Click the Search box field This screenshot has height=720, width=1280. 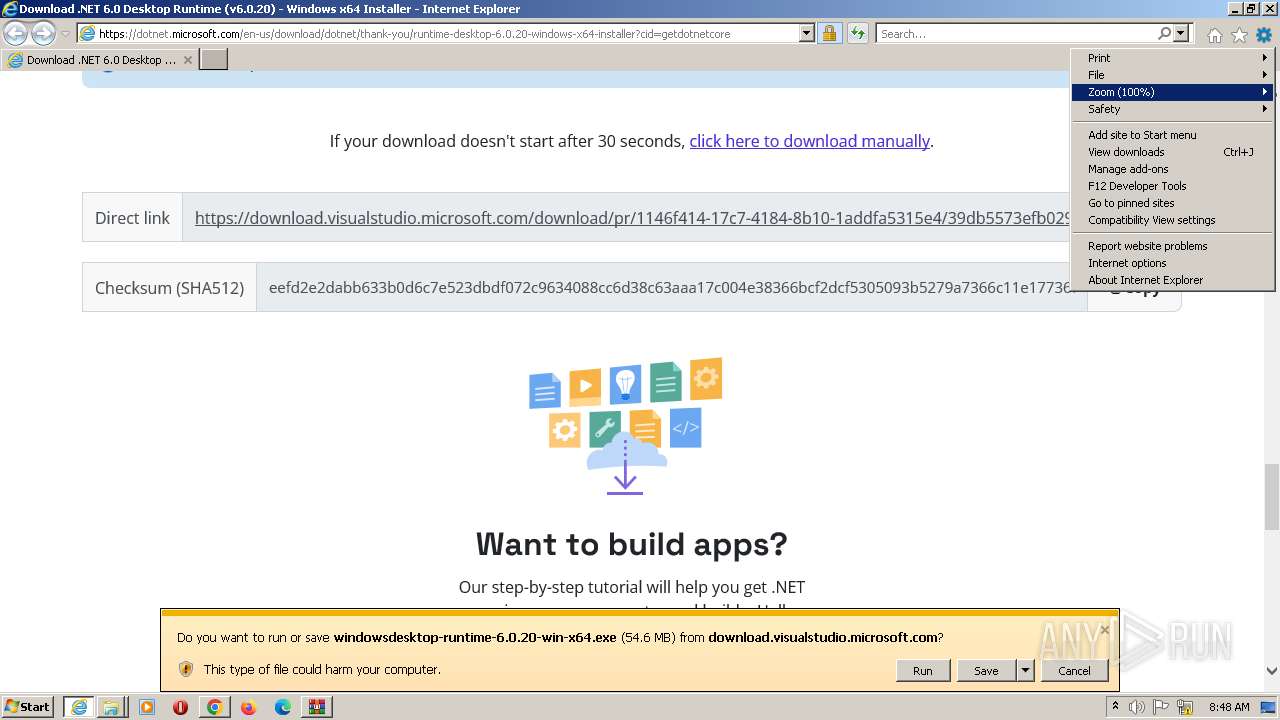[1017, 33]
